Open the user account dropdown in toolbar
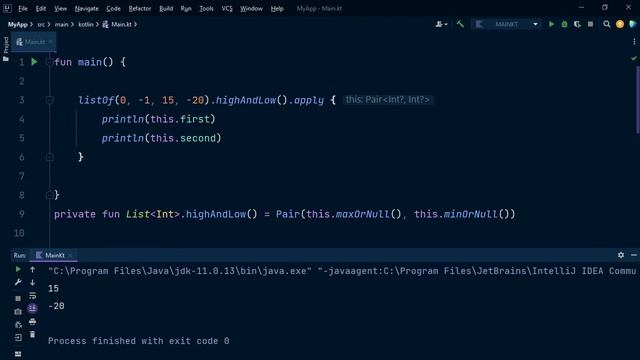Image resolution: width=640 pixels, height=360 pixels. [x=441, y=24]
